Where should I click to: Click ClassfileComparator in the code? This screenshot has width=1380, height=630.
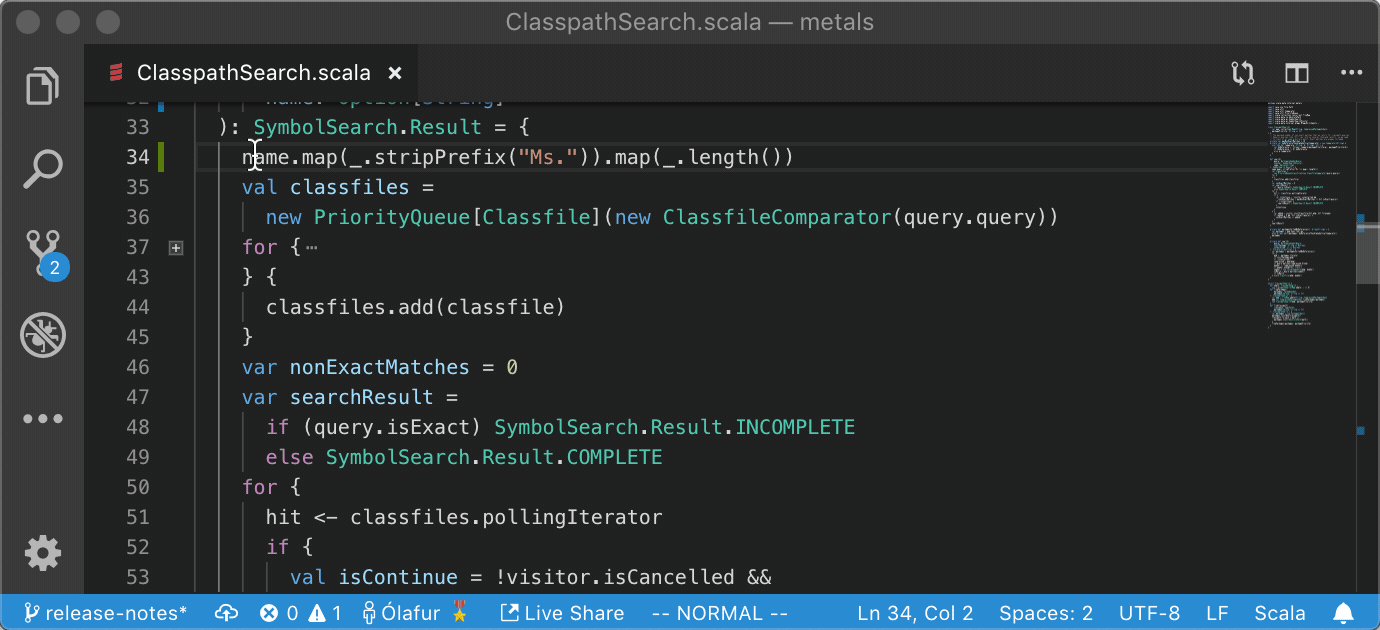(776, 217)
